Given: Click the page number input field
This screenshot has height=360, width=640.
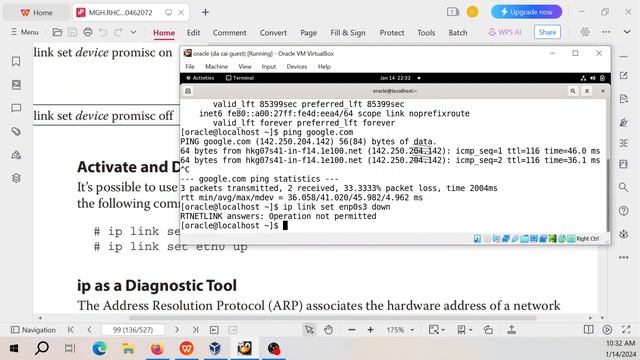Looking at the screenshot, I should click(x=133, y=330).
